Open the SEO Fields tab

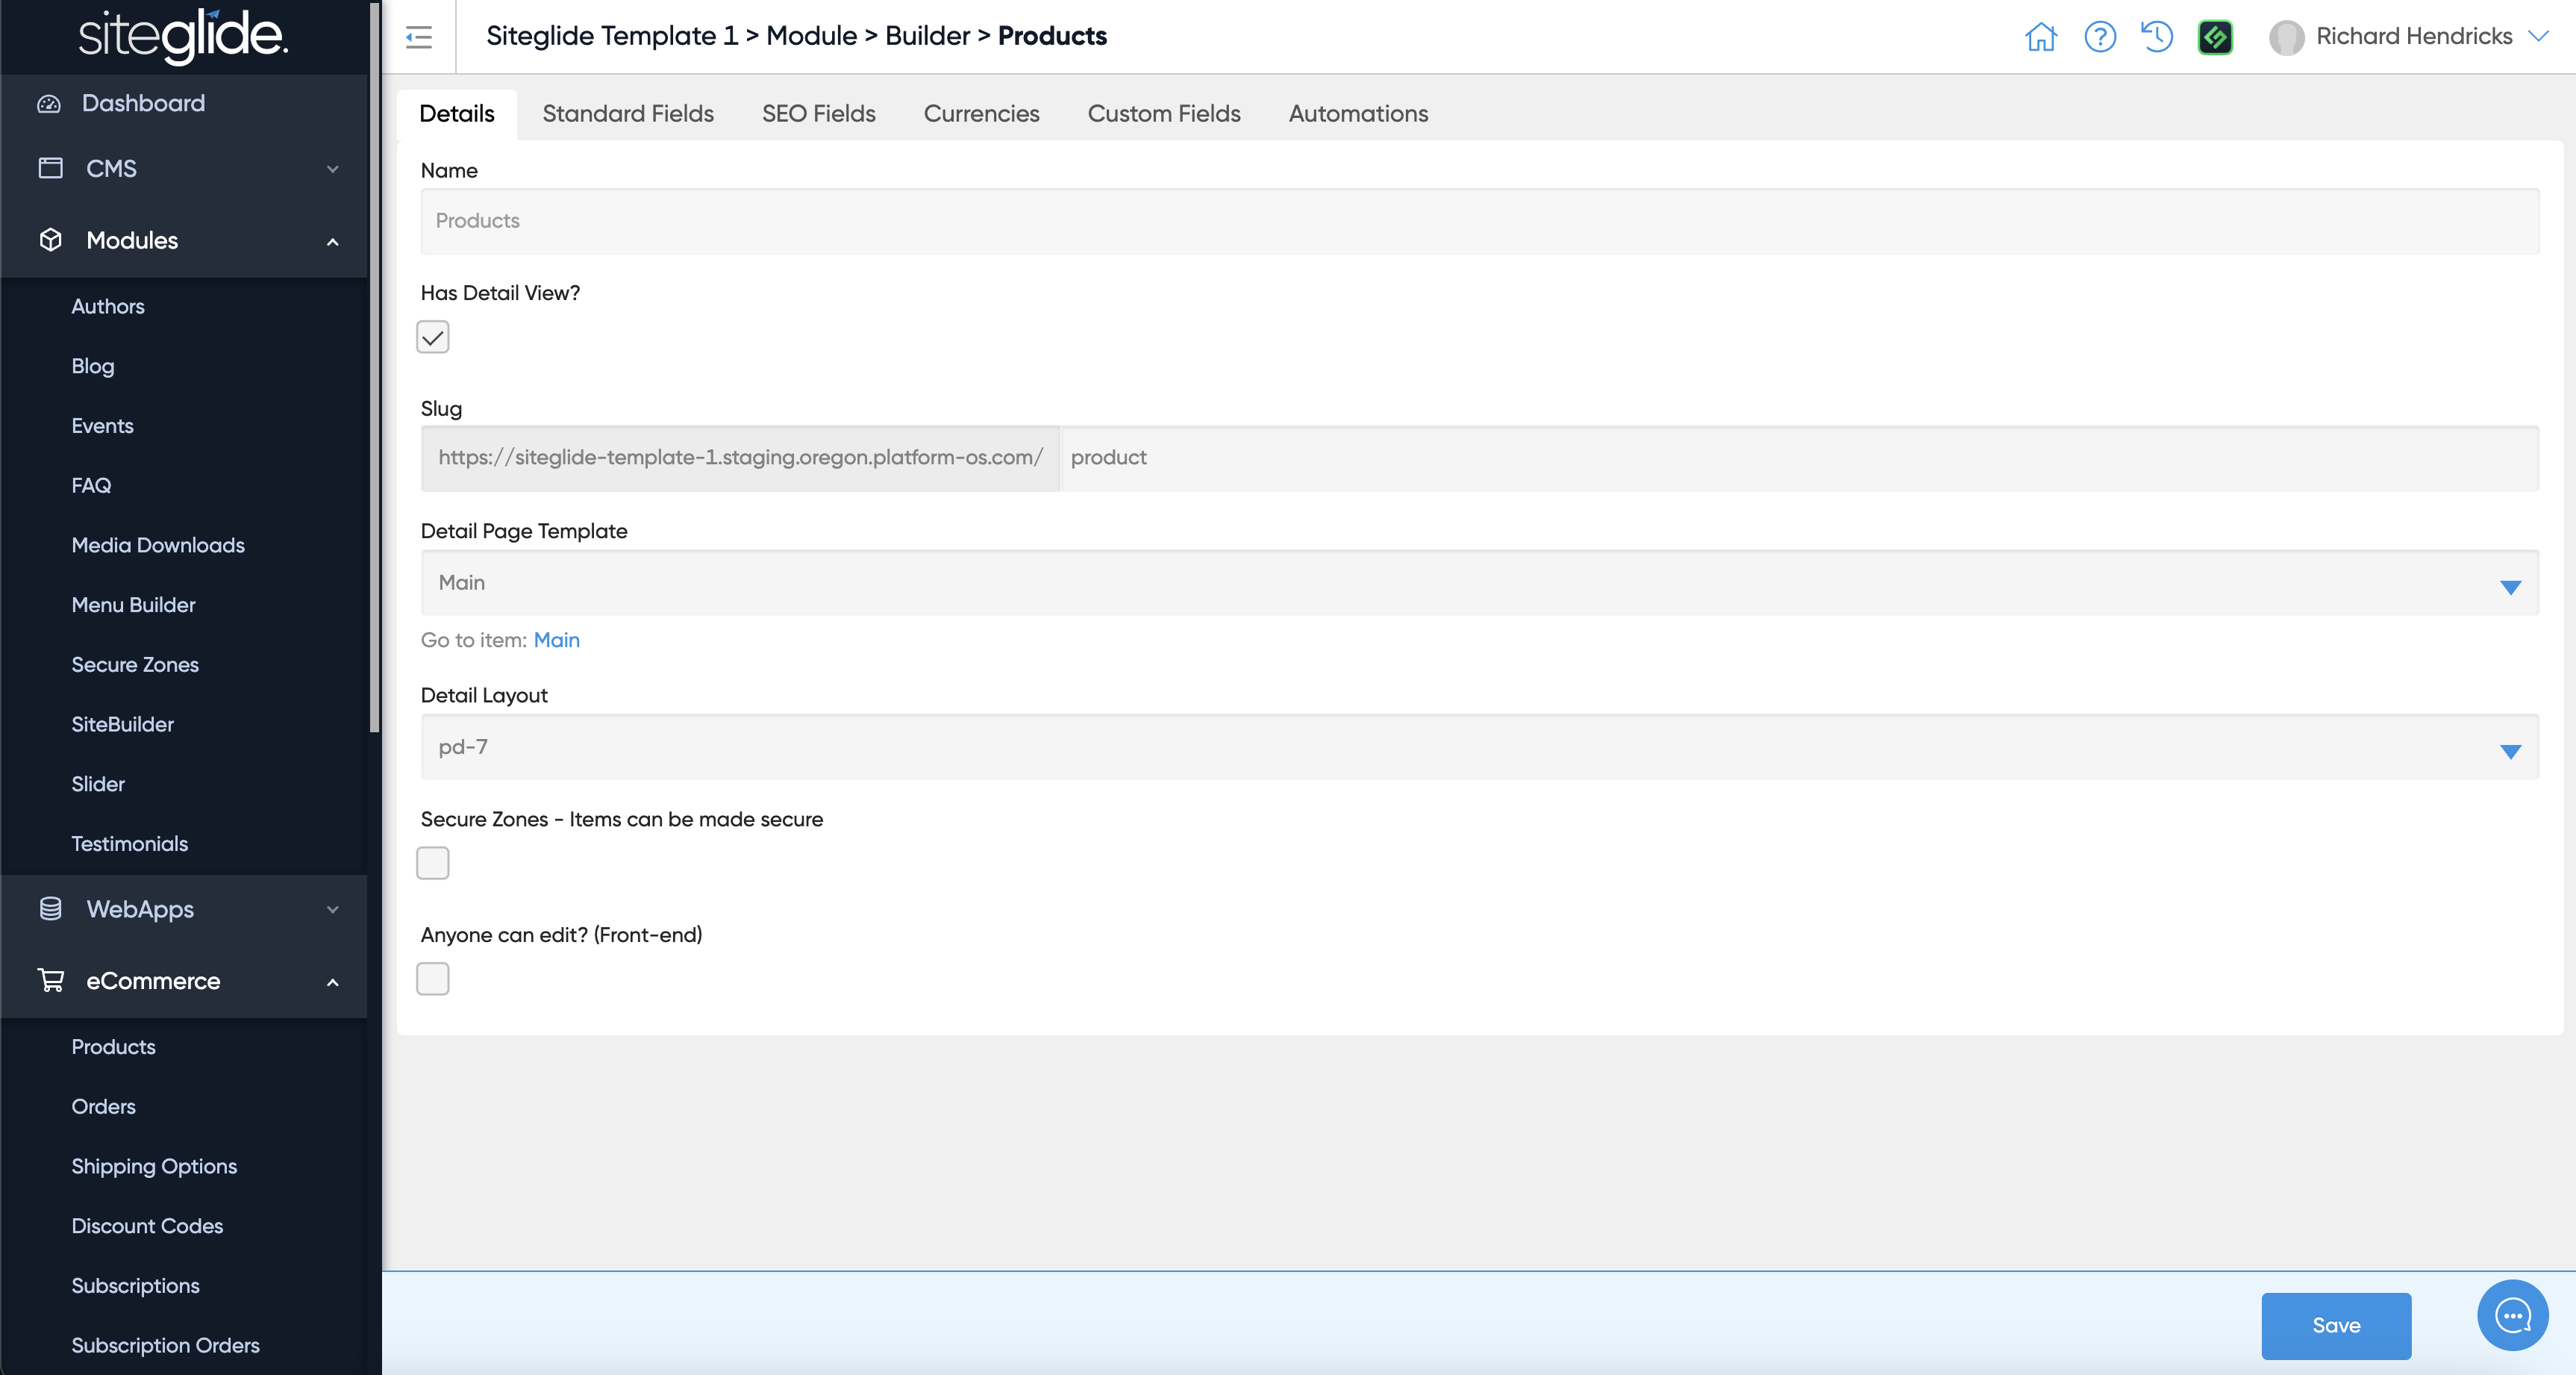click(818, 114)
